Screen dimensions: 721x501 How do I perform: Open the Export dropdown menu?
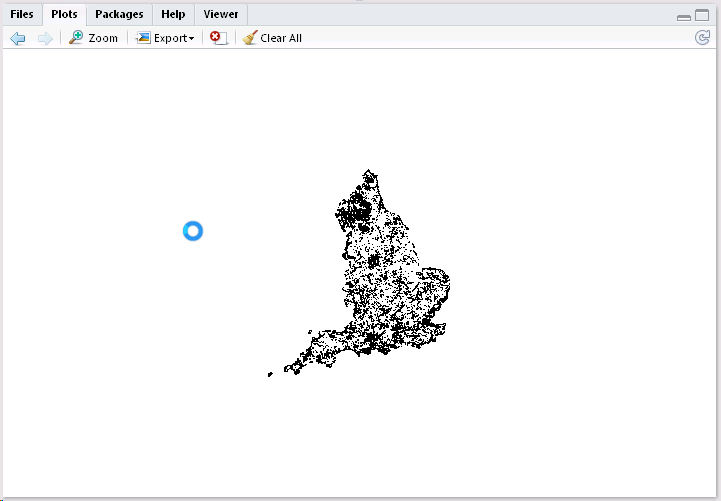click(x=165, y=38)
